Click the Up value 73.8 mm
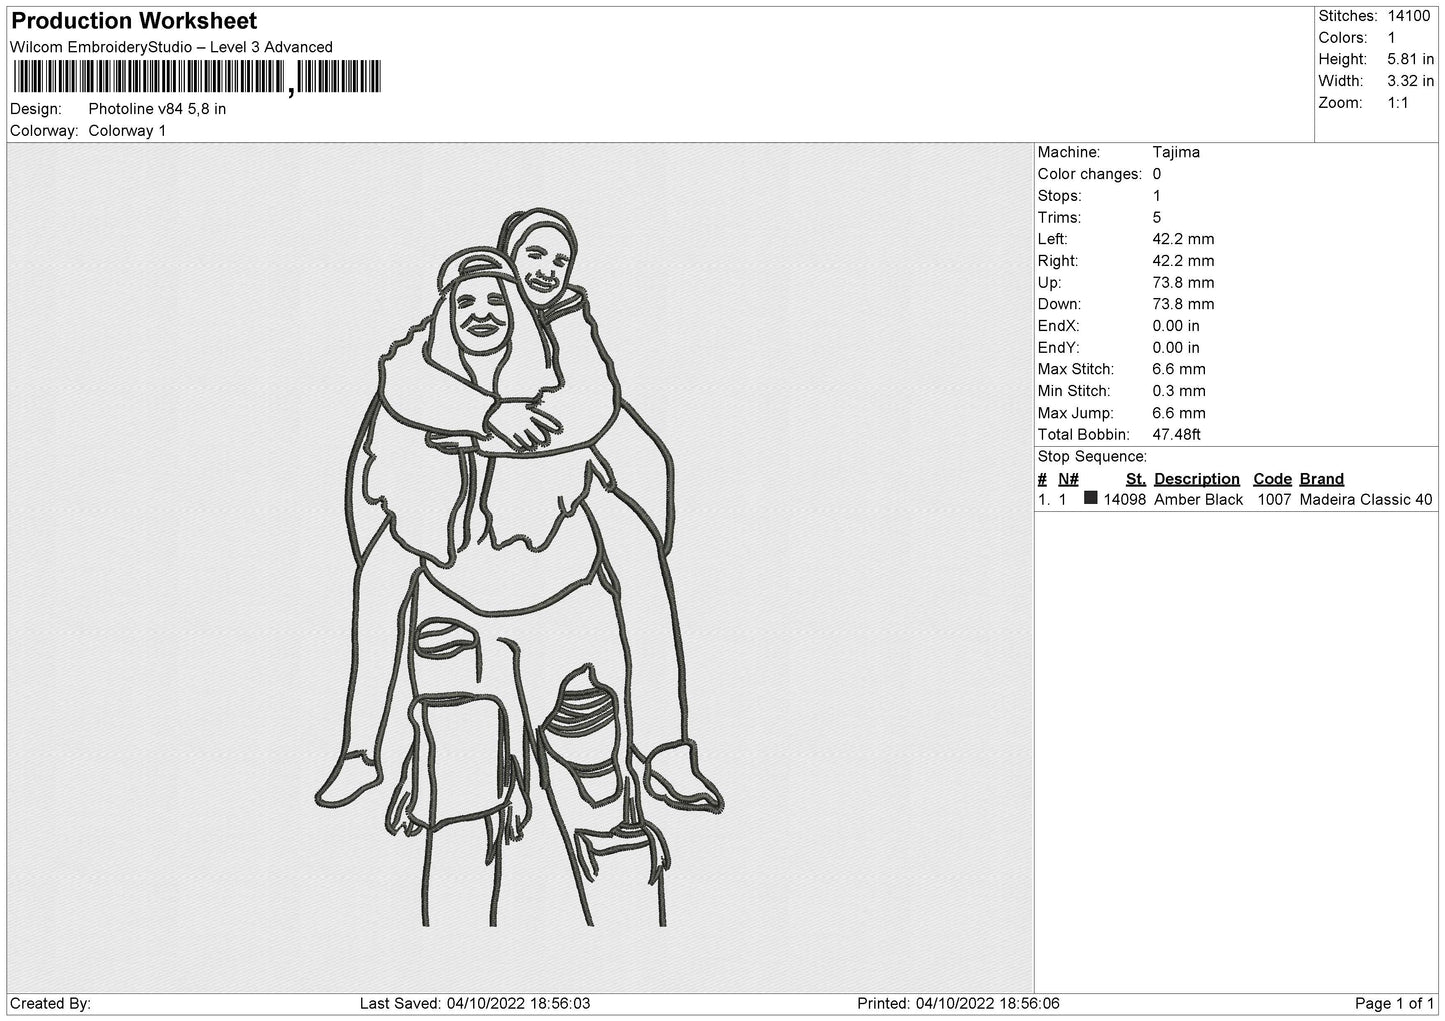This screenshot has height=1021, width=1445. point(1183,283)
